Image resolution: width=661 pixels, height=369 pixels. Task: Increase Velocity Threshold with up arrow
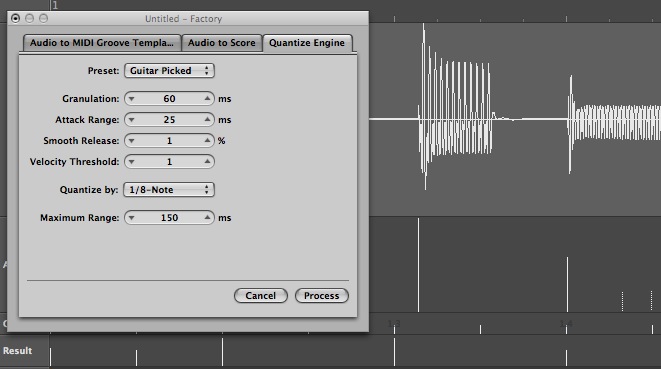click(207, 162)
